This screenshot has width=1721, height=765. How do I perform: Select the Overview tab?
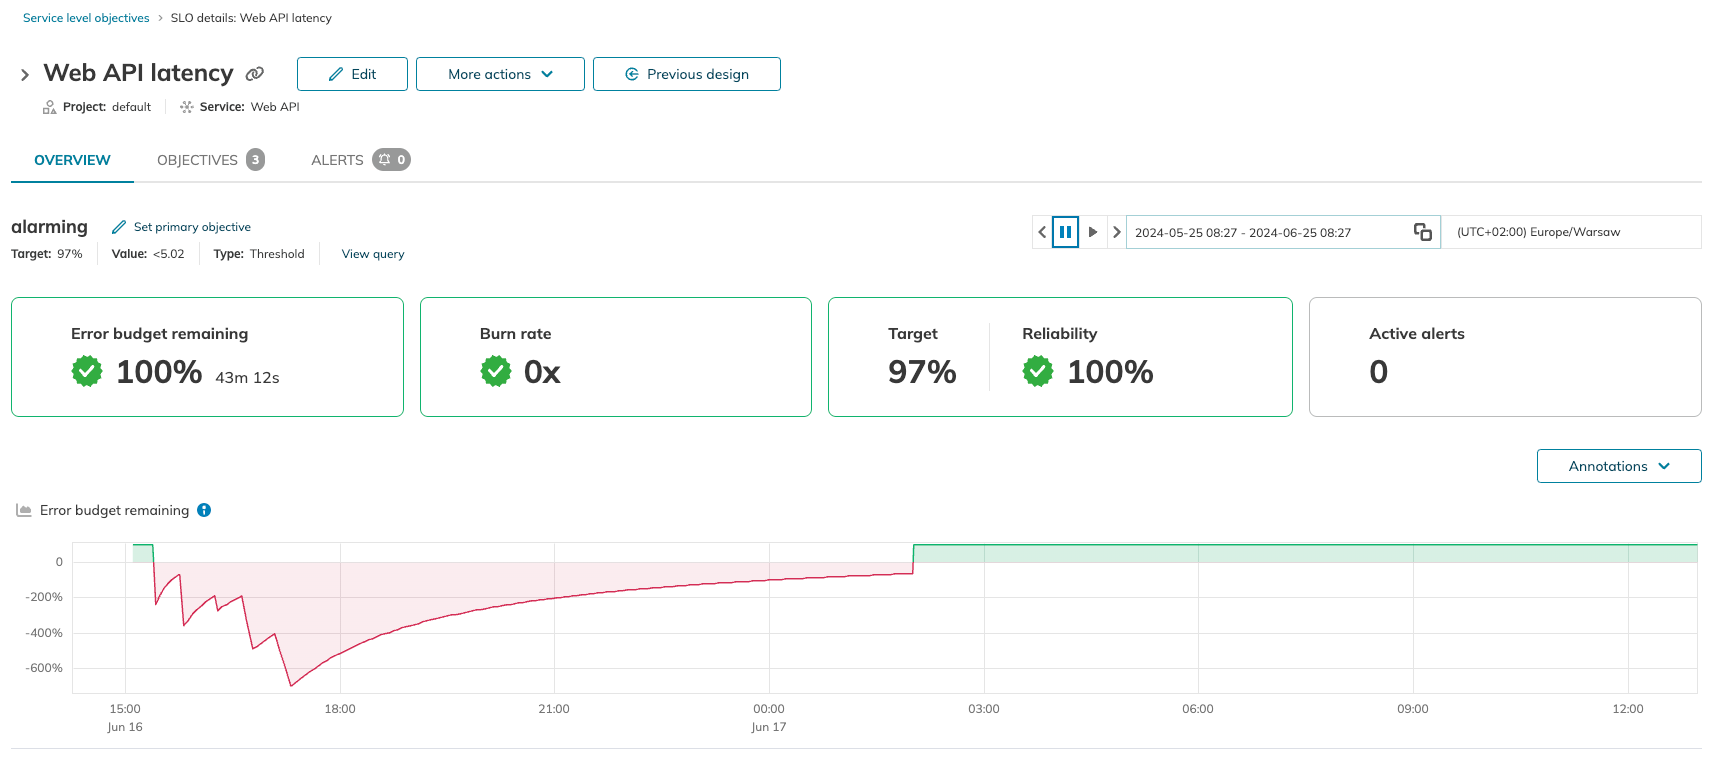(72, 160)
